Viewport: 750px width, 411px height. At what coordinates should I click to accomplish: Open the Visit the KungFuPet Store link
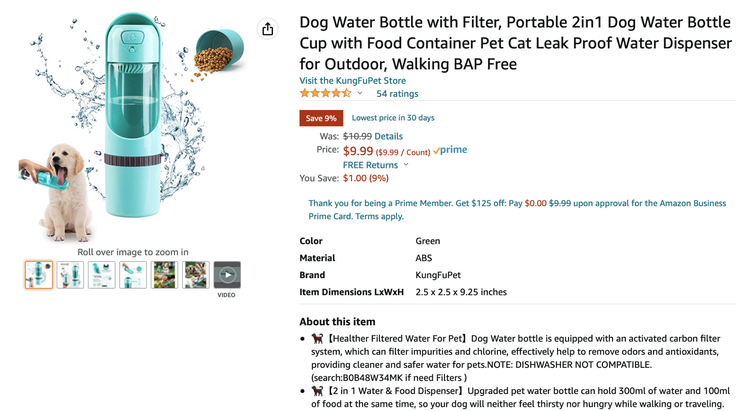(352, 80)
